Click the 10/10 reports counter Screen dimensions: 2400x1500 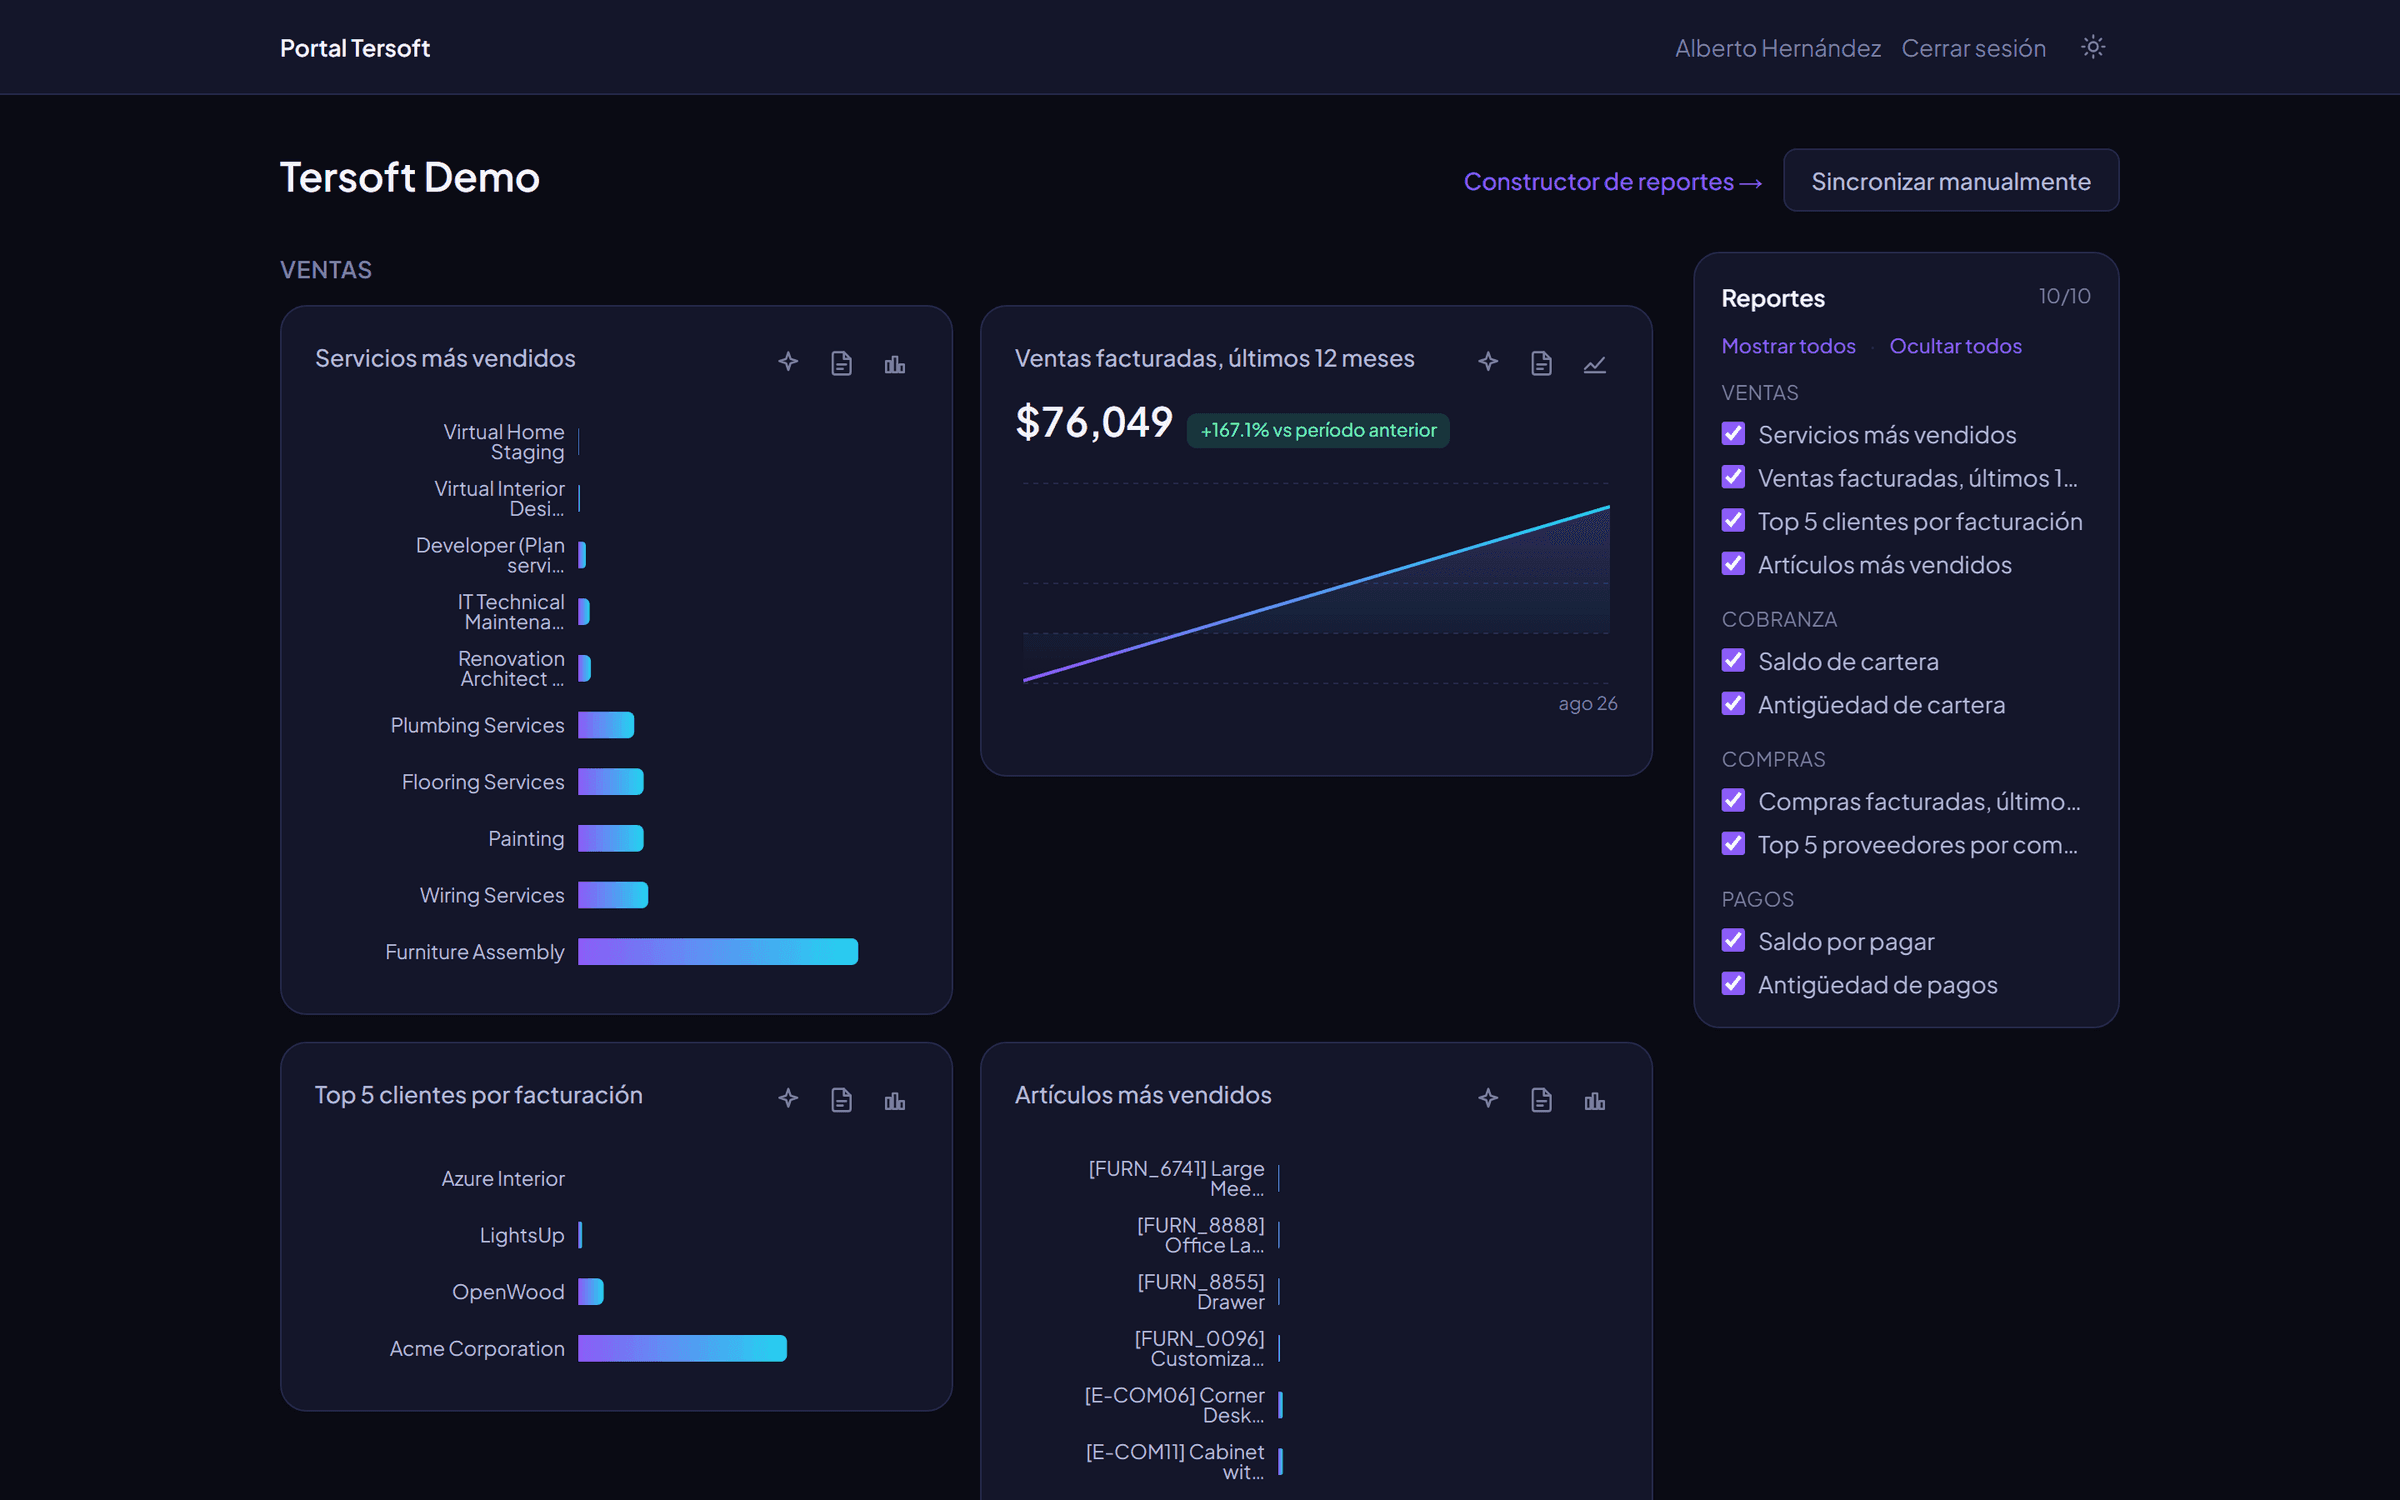tap(2064, 296)
